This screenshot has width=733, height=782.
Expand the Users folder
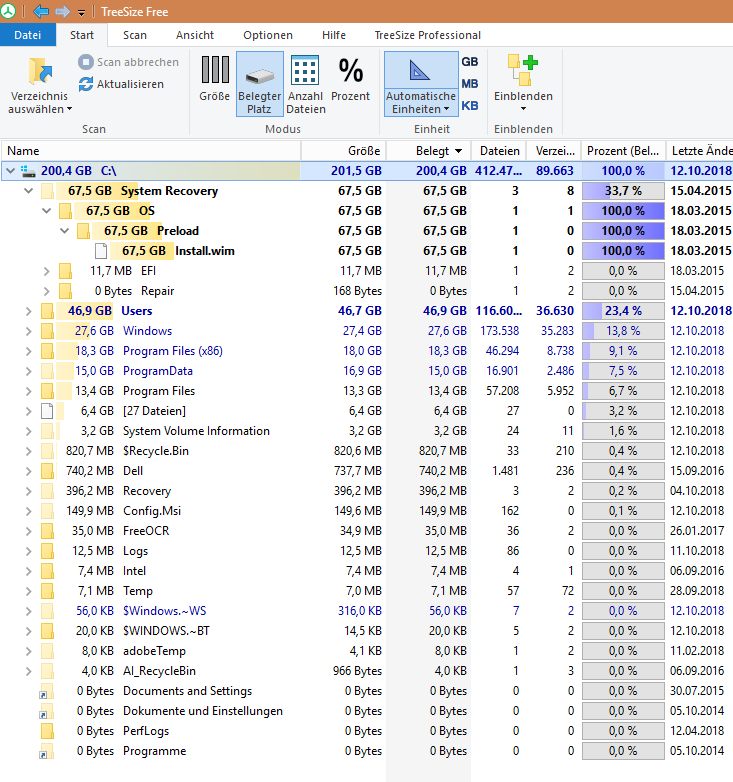[28, 311]
